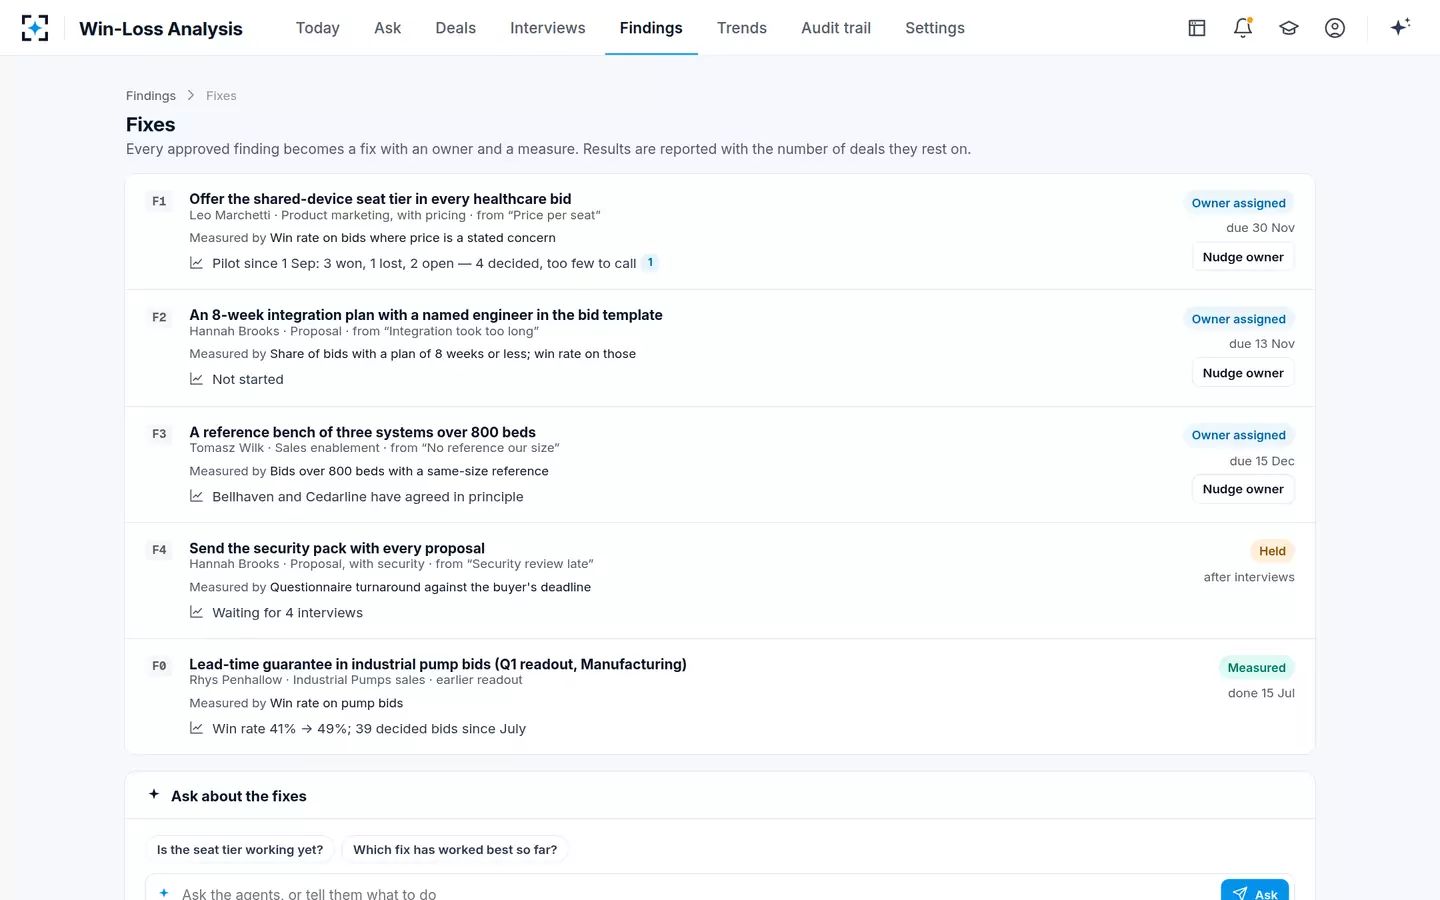
Task: Open the learning graduation-cap icon
Action: (x=1289, y=28)
